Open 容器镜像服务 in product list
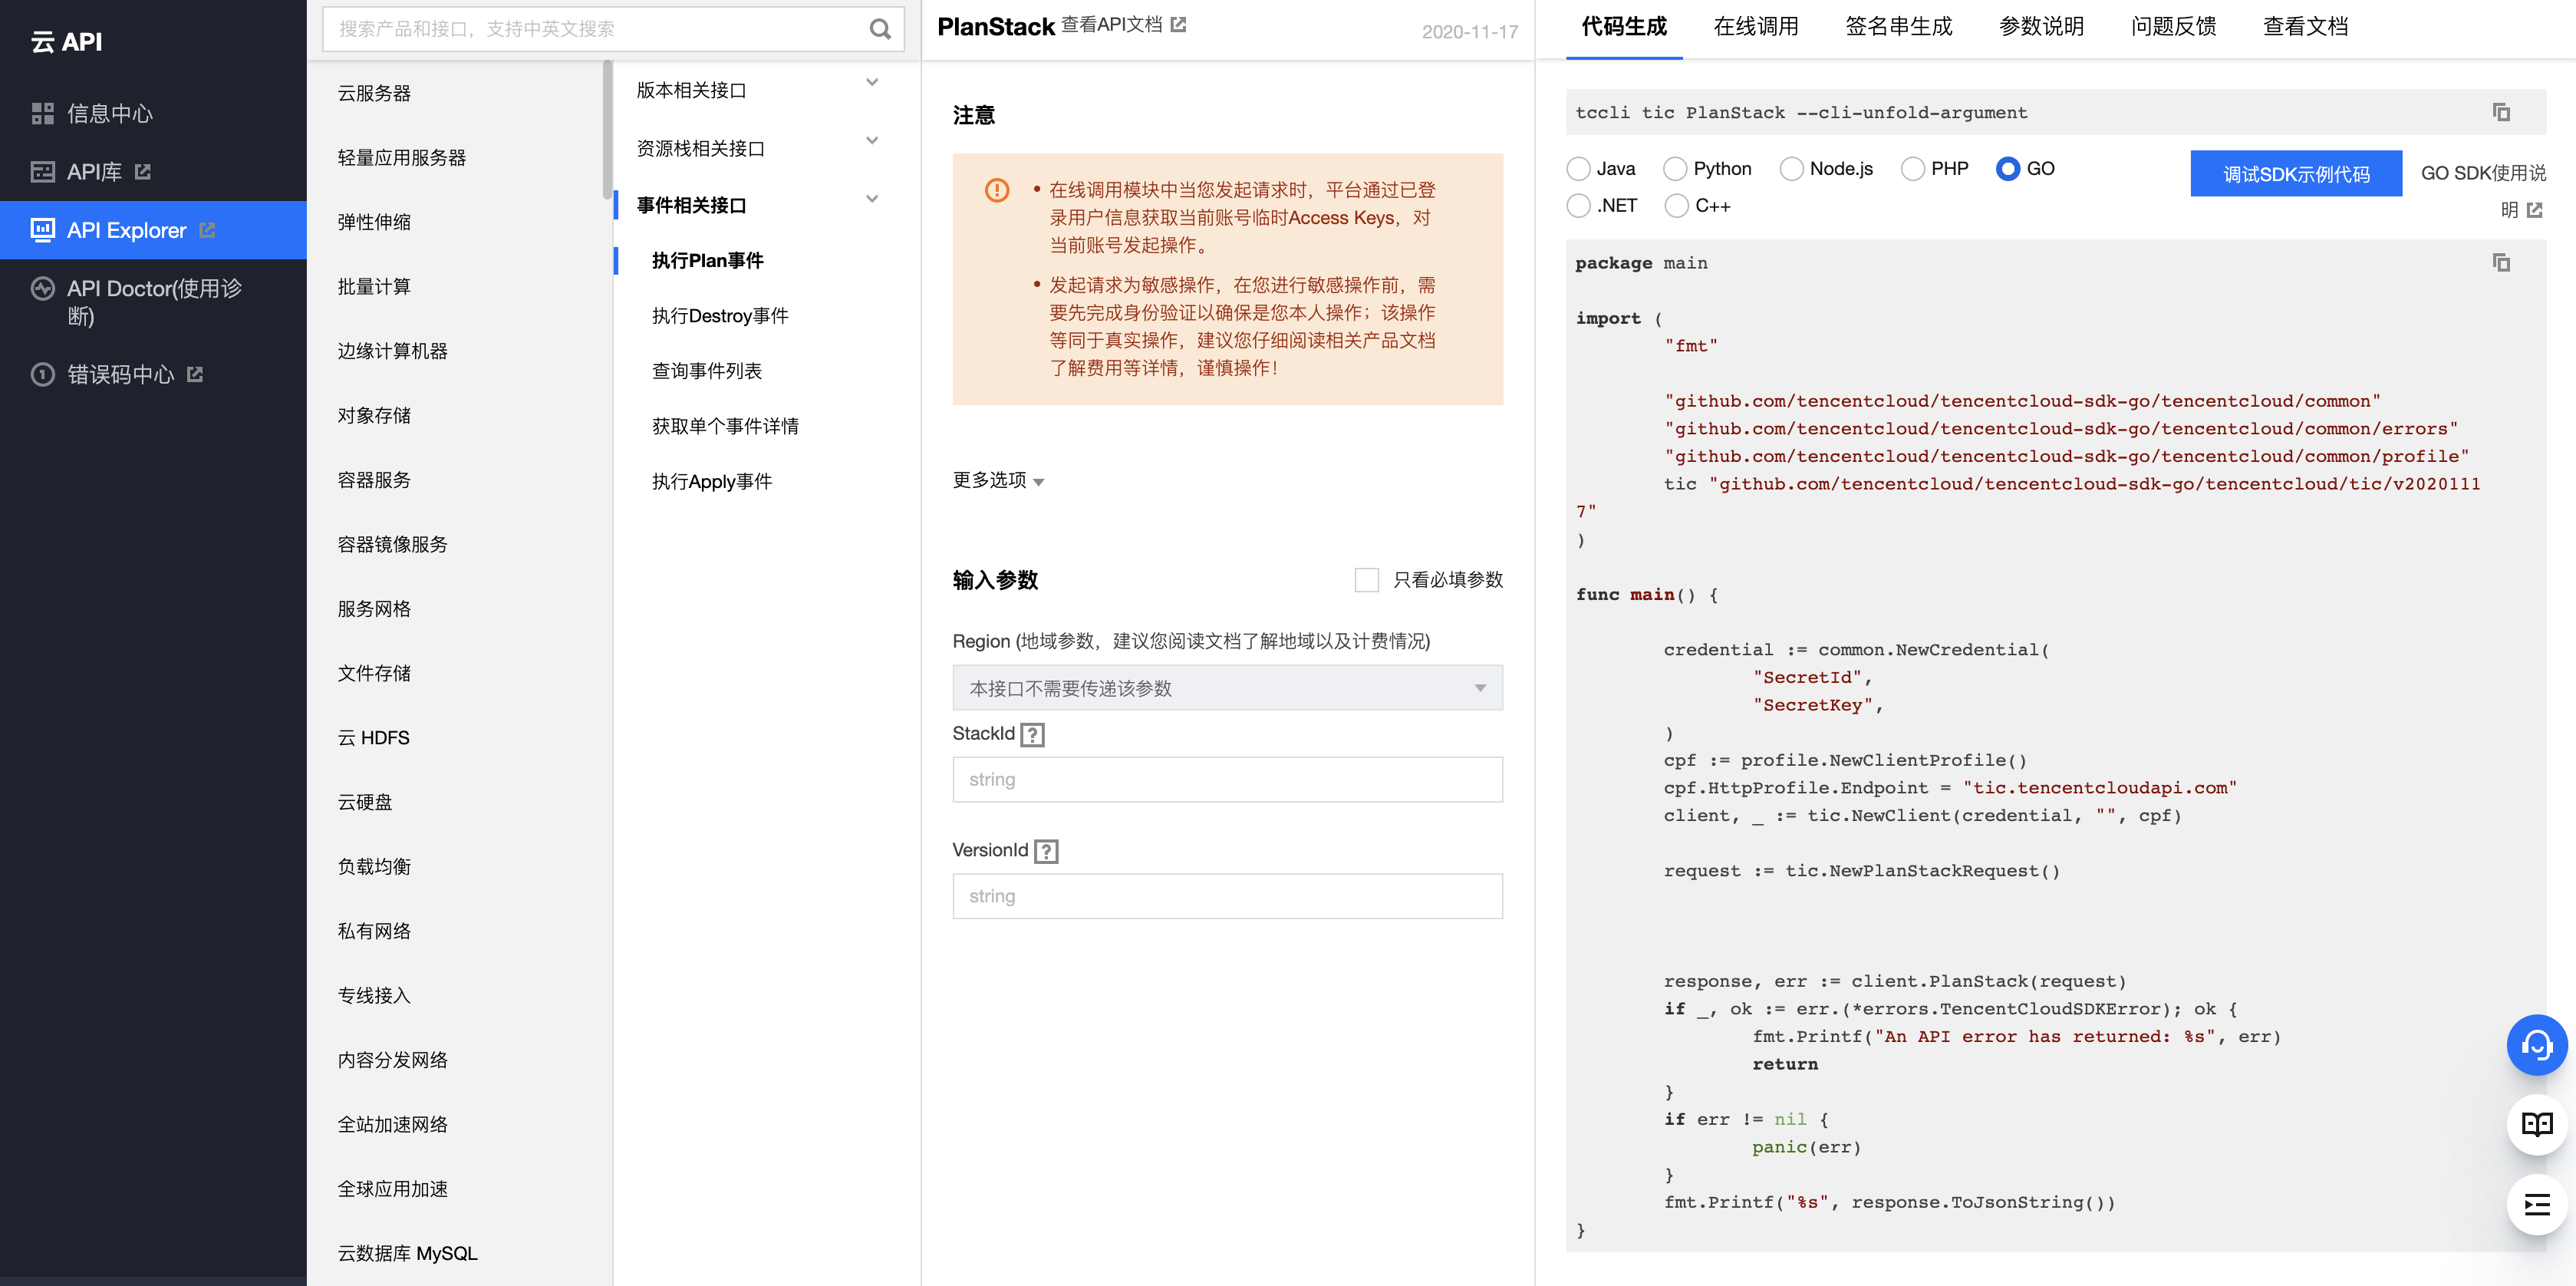 [392, 544]
